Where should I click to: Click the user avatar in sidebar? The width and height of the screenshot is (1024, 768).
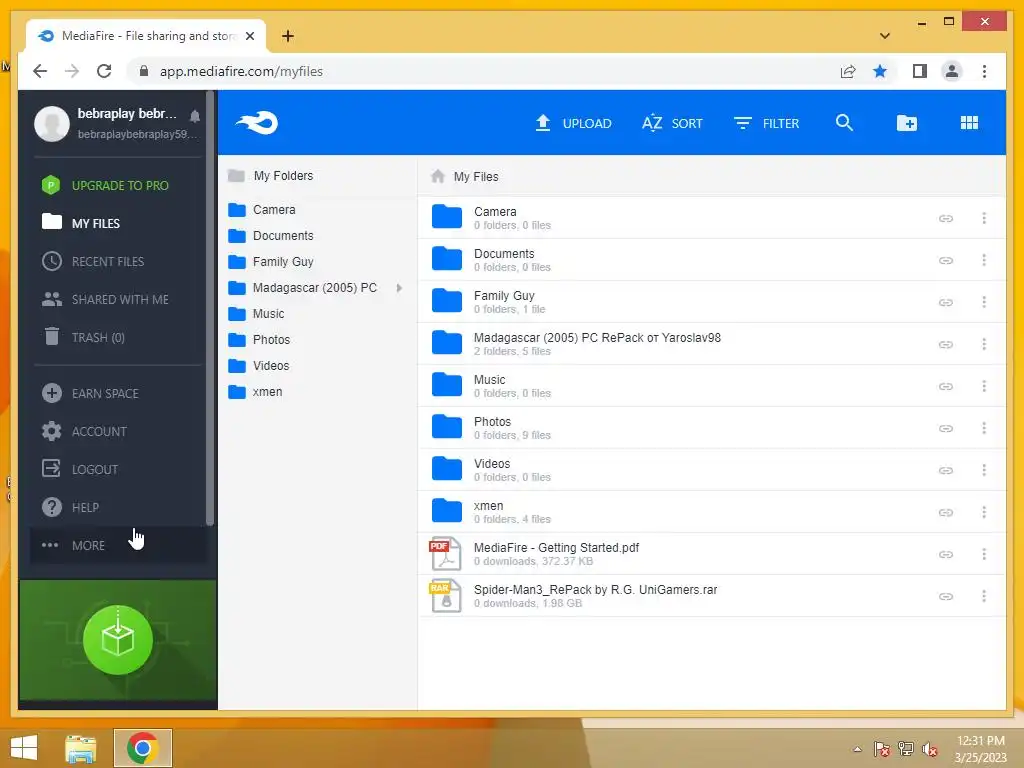click(x=52, y=123)
